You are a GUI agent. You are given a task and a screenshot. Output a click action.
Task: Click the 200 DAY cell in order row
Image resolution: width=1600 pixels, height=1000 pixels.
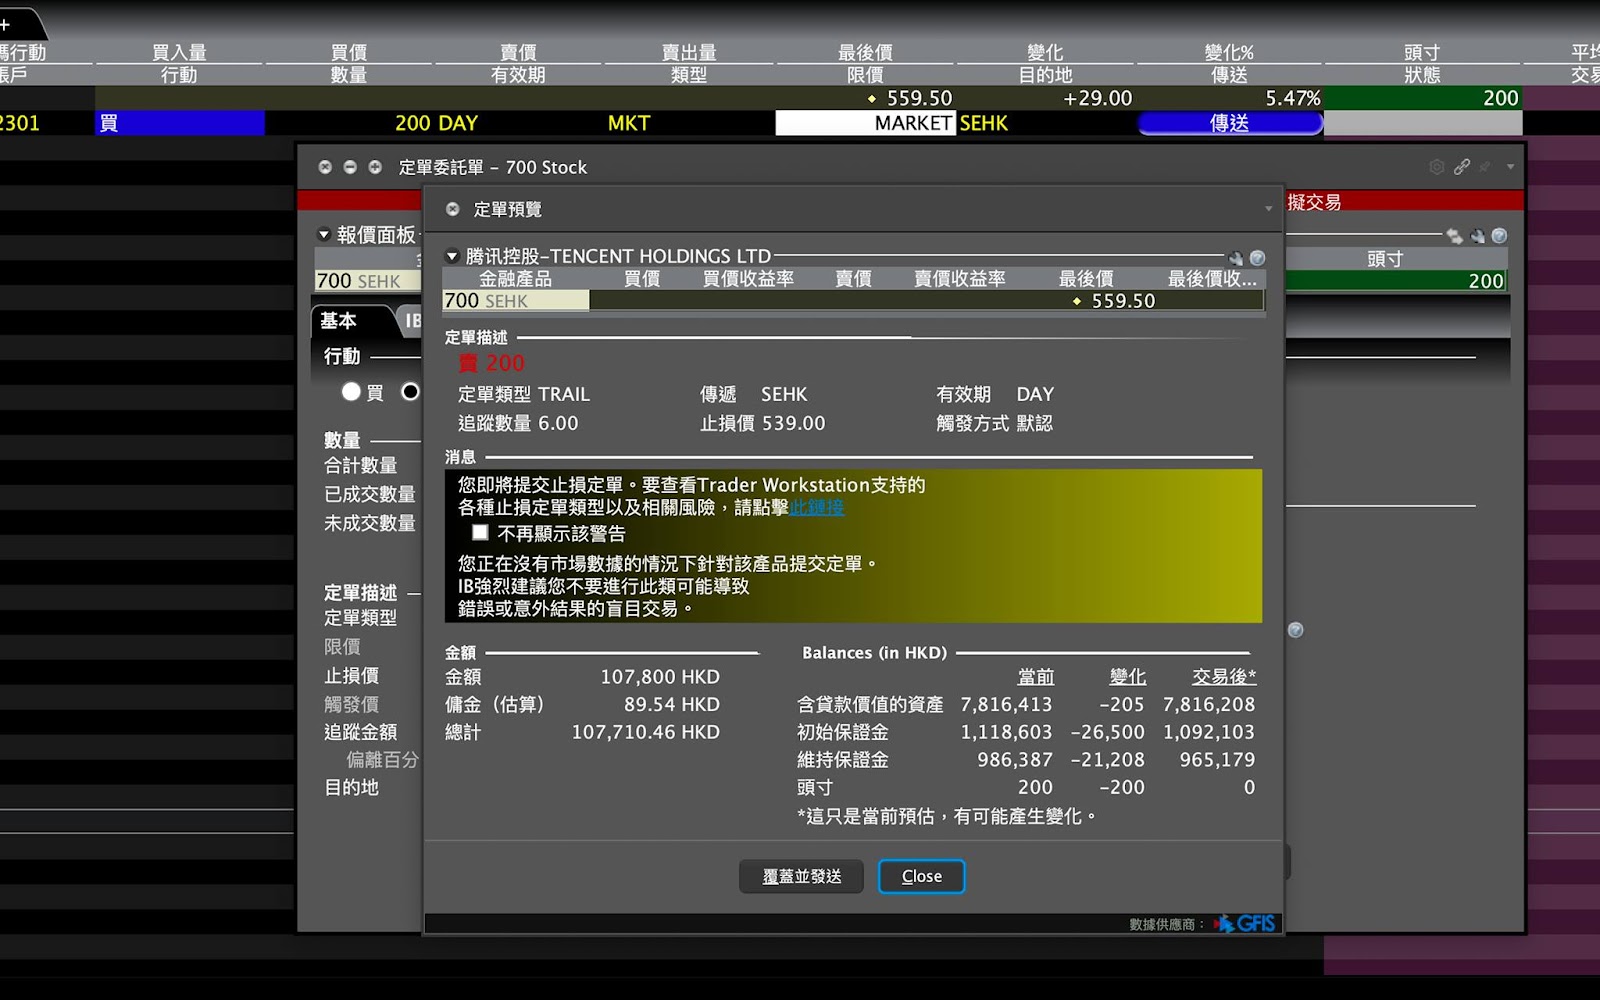click(436, 123)
